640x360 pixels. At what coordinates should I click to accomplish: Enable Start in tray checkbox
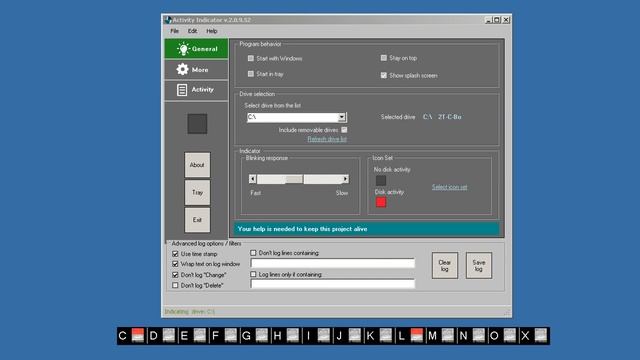tap(251, 74)
